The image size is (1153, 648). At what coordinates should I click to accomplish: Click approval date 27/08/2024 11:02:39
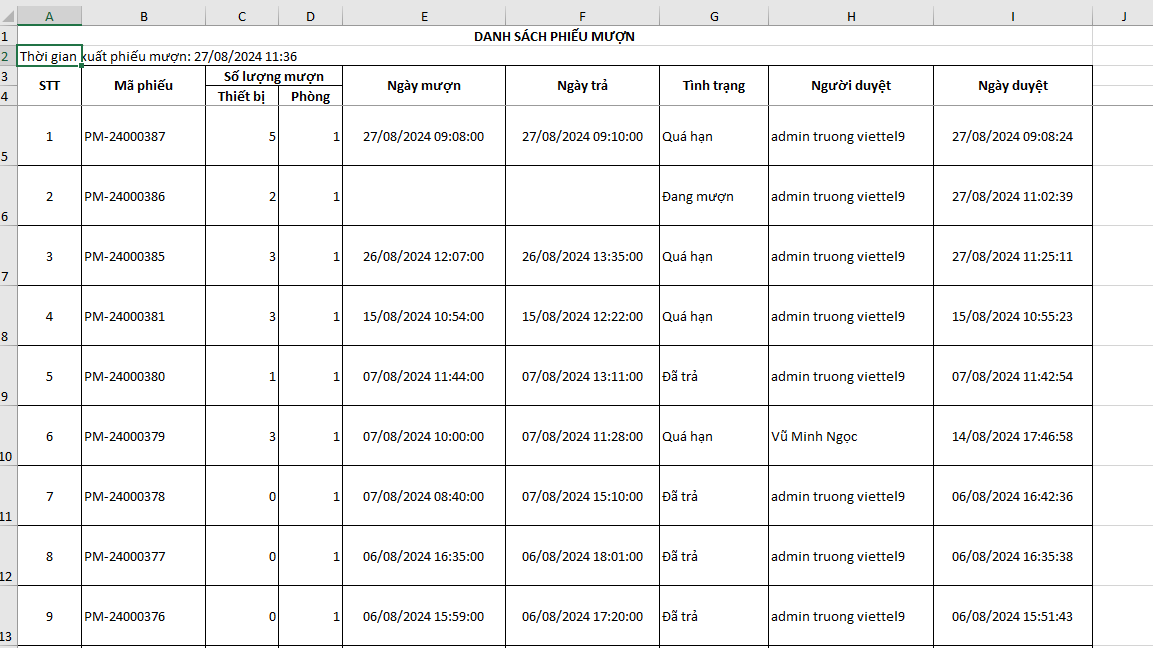coord(1013,196)
